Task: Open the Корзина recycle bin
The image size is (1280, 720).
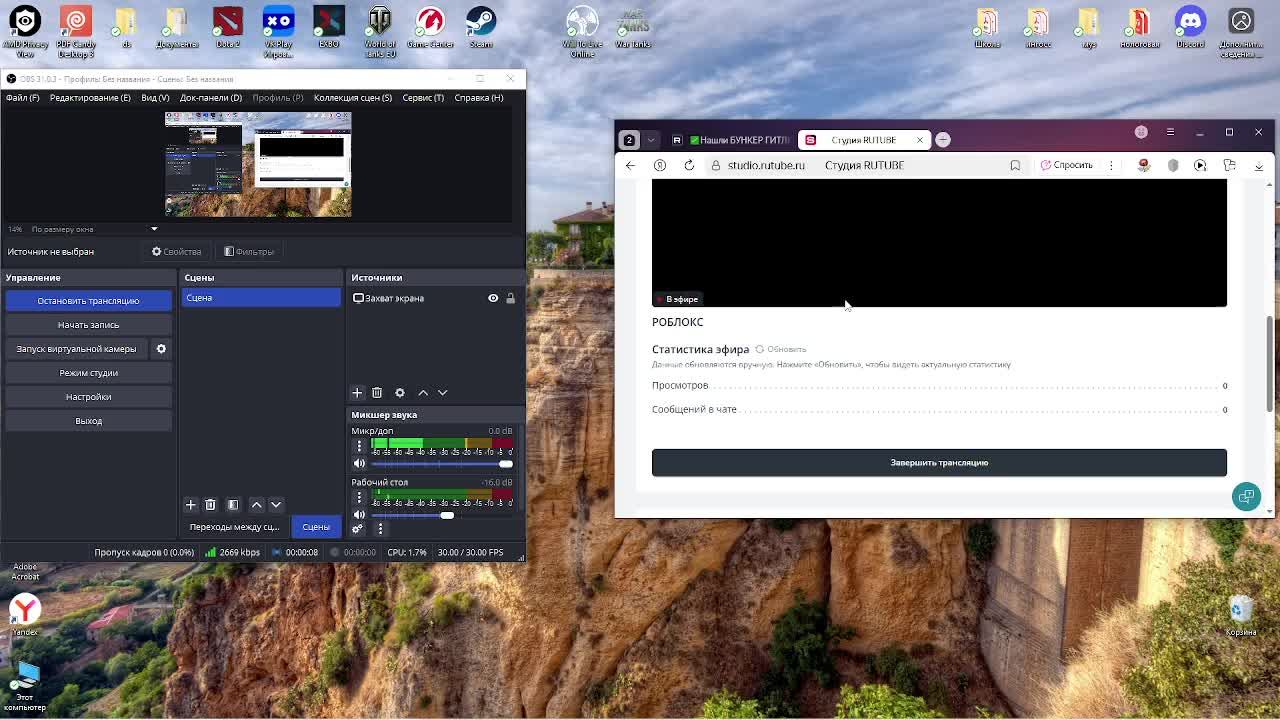Action: (x=1241, y=616)
